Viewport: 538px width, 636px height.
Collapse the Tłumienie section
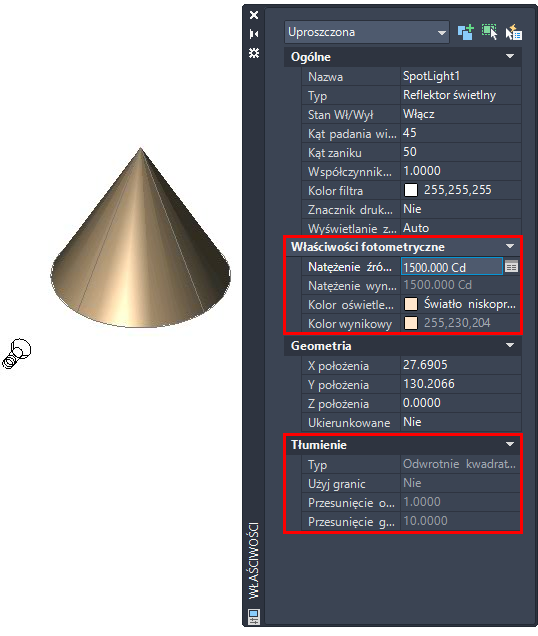point(510,444)
